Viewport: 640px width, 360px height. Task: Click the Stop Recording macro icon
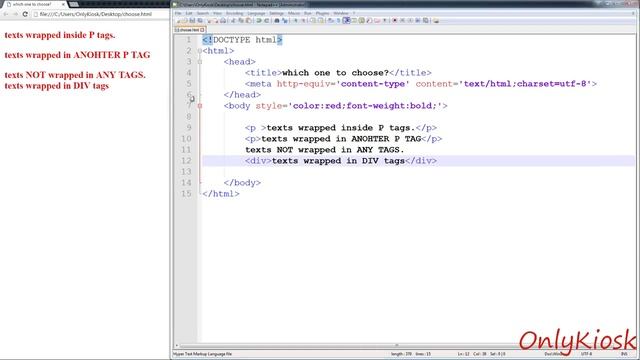tap(402, 20)
